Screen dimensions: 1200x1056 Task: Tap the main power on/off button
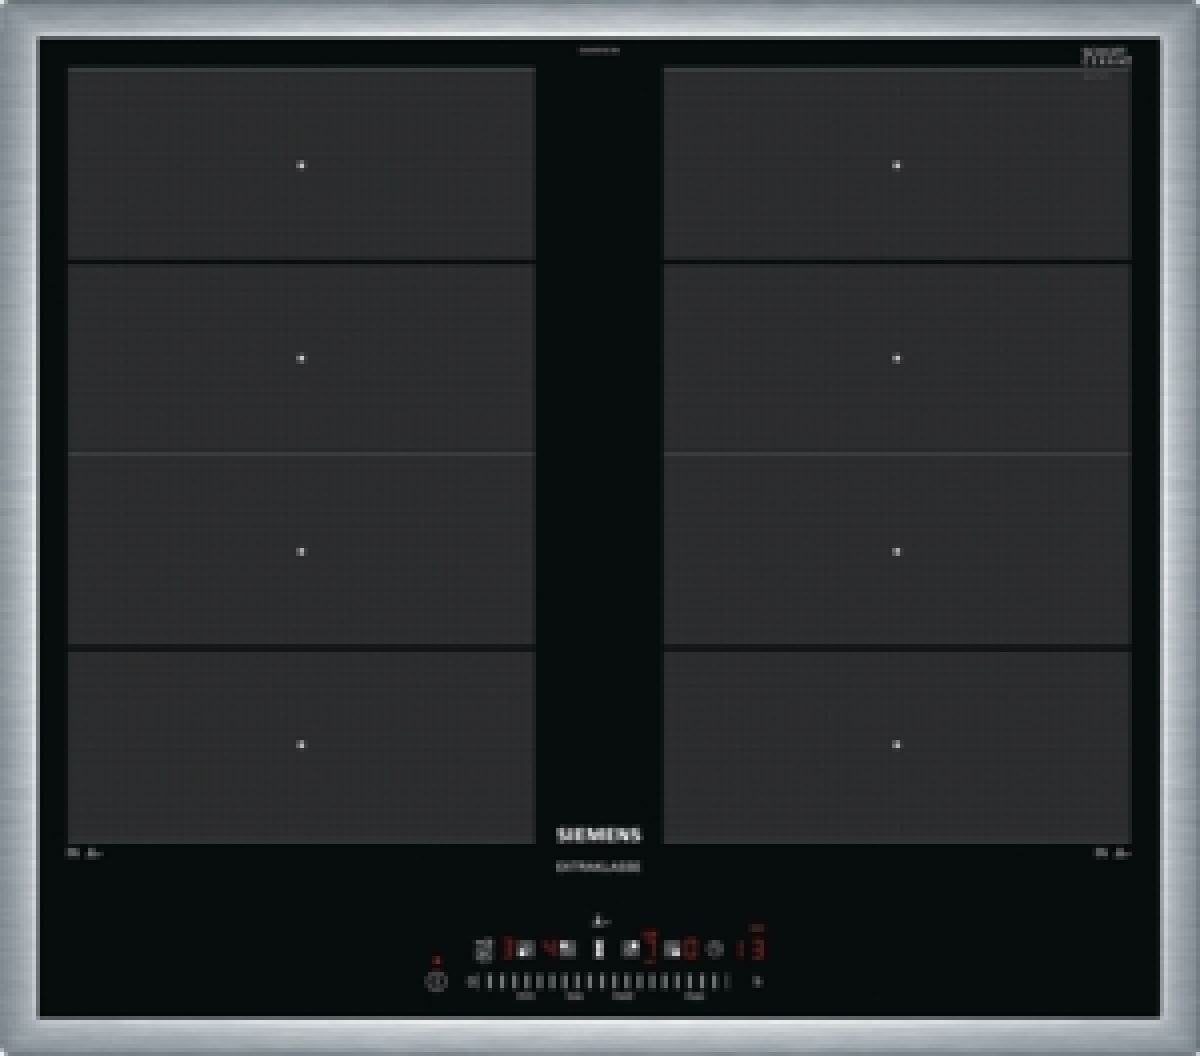point(436,981)
